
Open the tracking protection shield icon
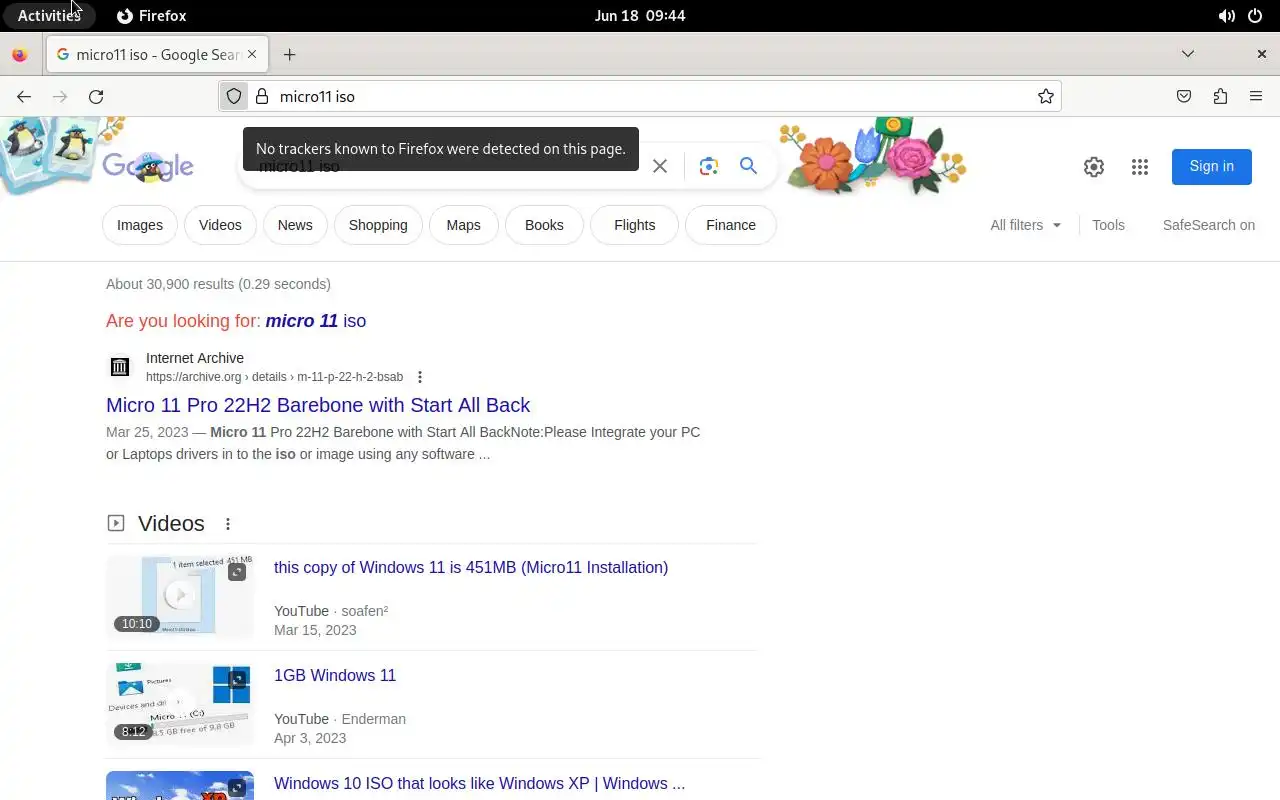[x=234, y=96]
